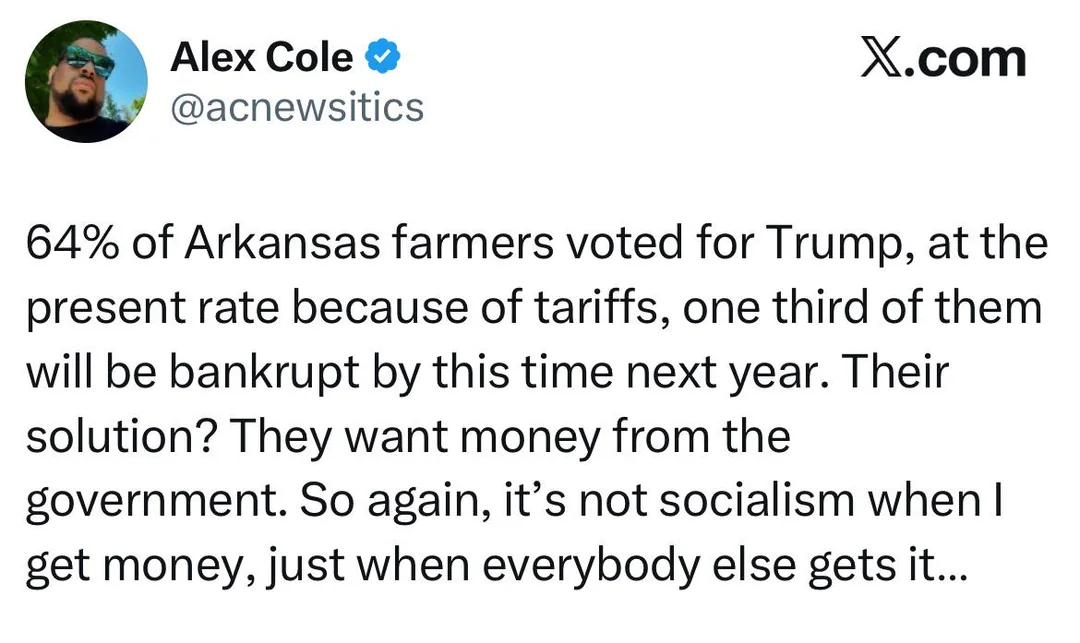Screen dimensions: 1080x643
Task: Click the @acnewsitics handle
Action: point(298,106)
